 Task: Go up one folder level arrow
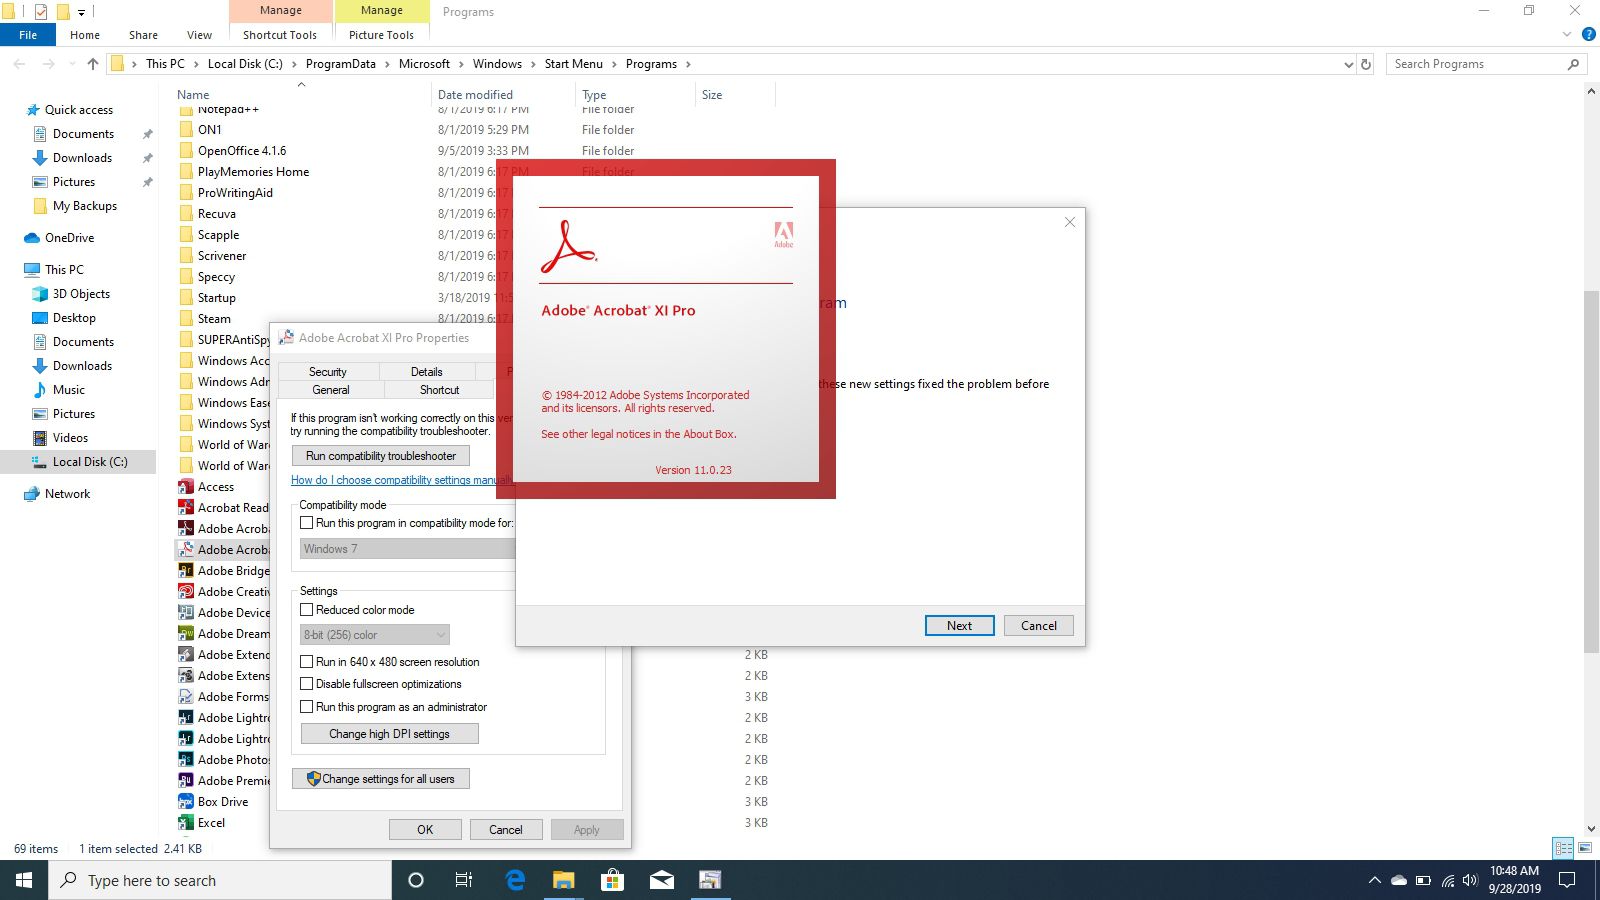click(x=93, y=64)
